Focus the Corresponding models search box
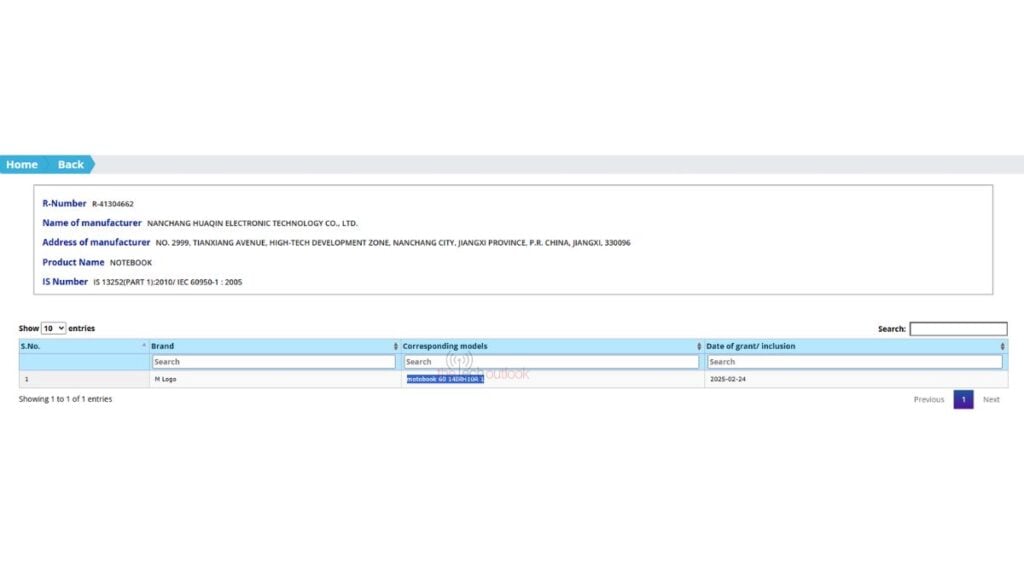This screenshot has height=576, width=1024. [x=551, y=362]
